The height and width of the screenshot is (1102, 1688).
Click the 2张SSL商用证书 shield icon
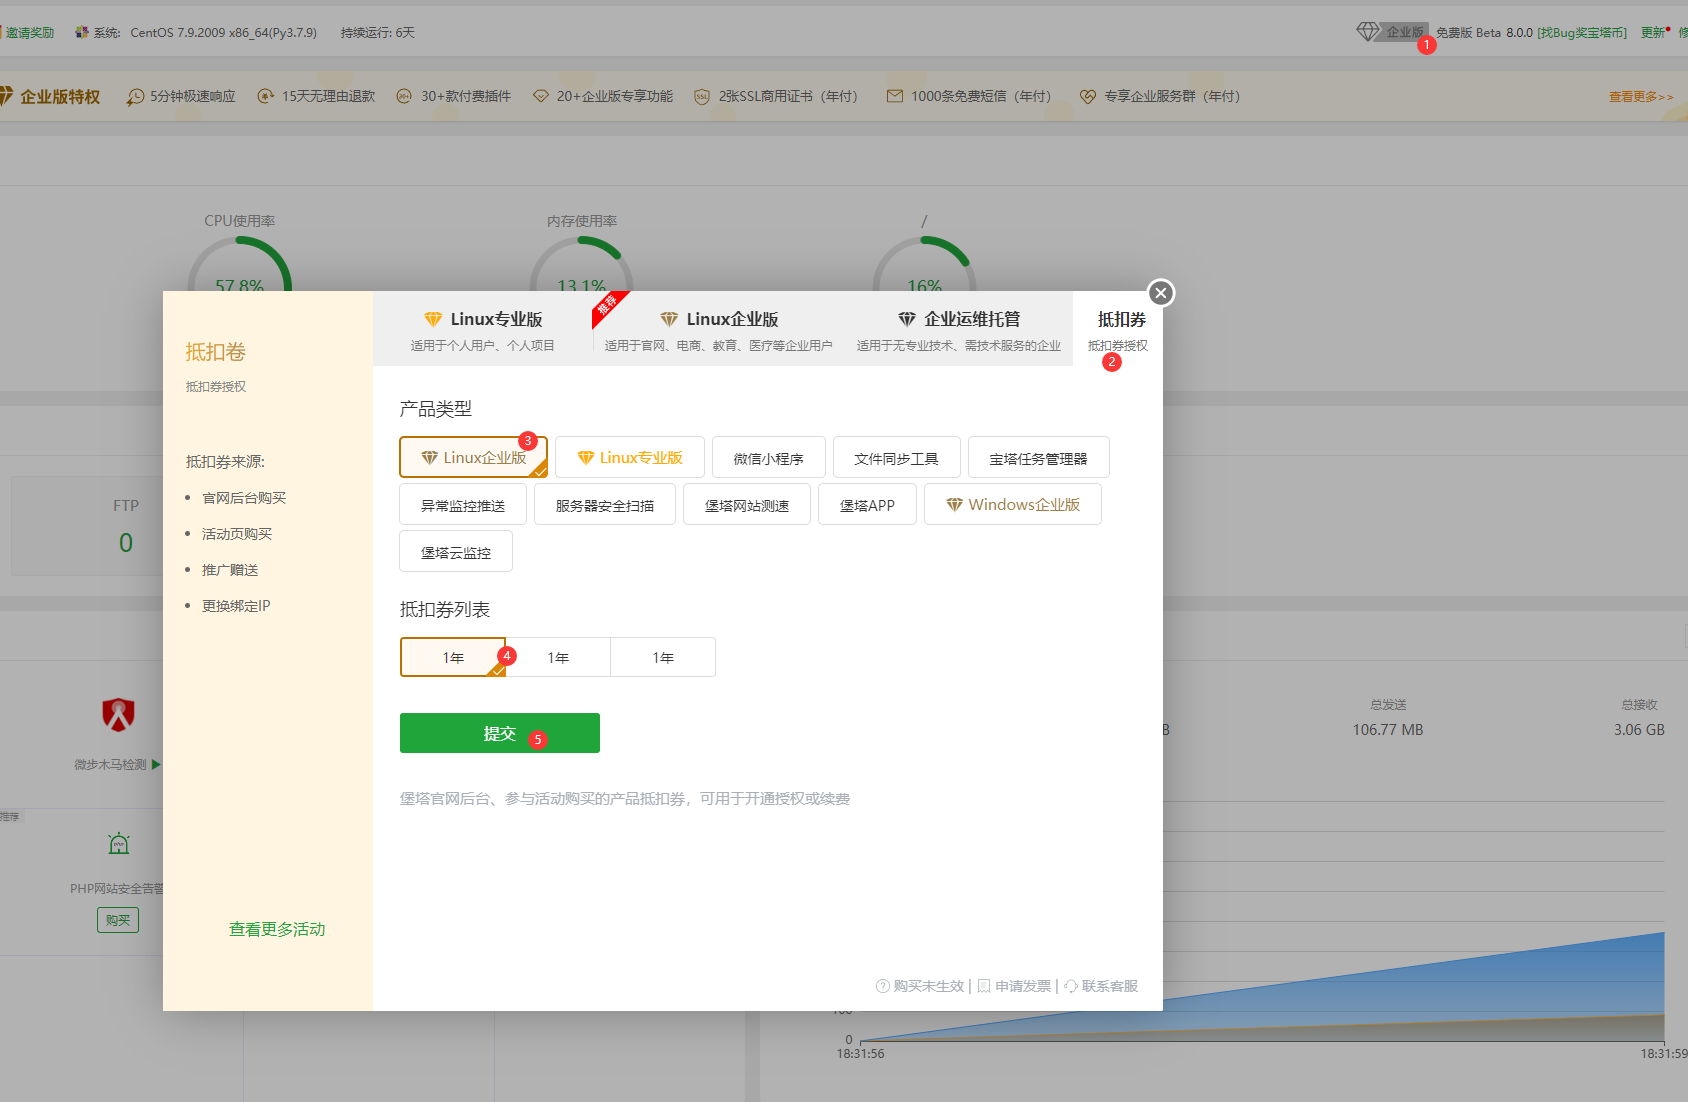coord(702,96)
